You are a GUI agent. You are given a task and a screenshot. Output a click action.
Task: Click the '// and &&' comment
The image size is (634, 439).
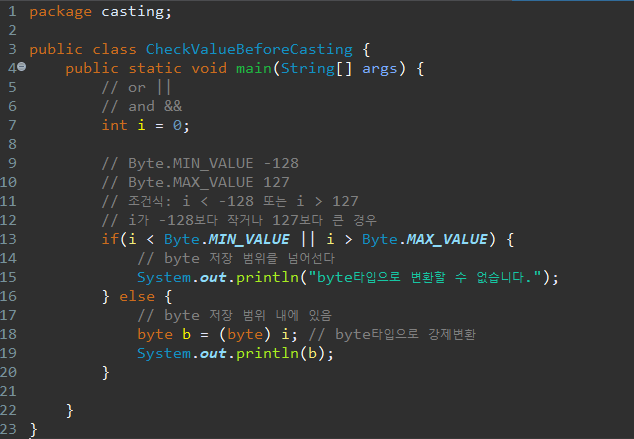click(x=142, y=106)
